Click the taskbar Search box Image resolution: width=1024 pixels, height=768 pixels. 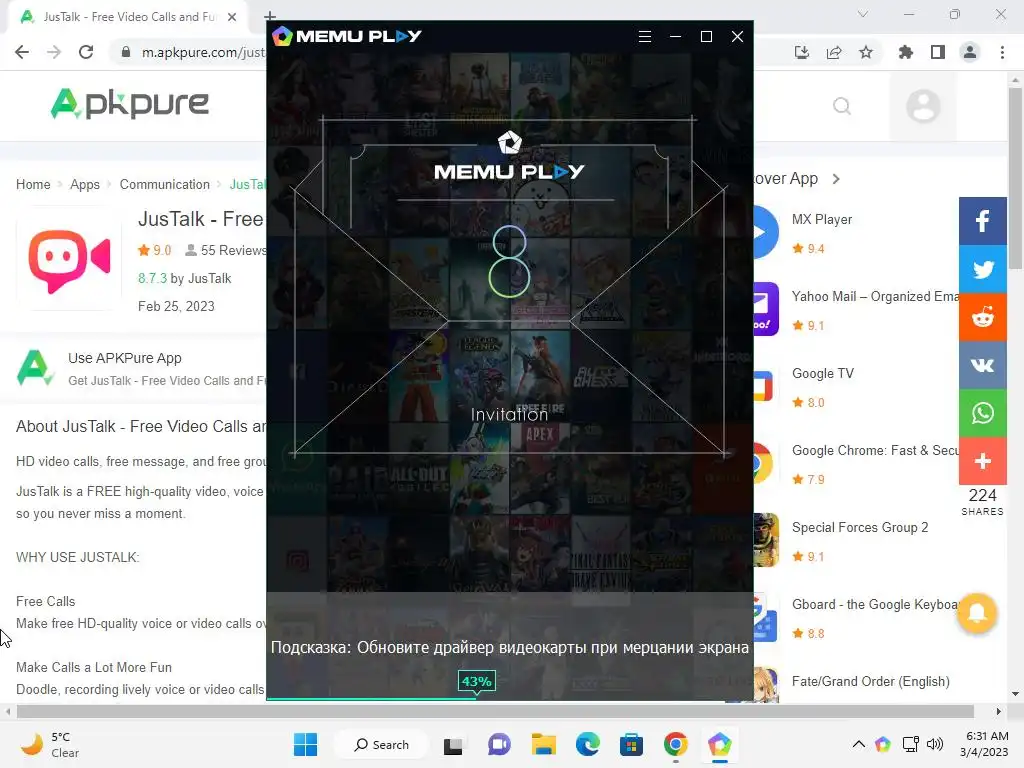[381, 744]
